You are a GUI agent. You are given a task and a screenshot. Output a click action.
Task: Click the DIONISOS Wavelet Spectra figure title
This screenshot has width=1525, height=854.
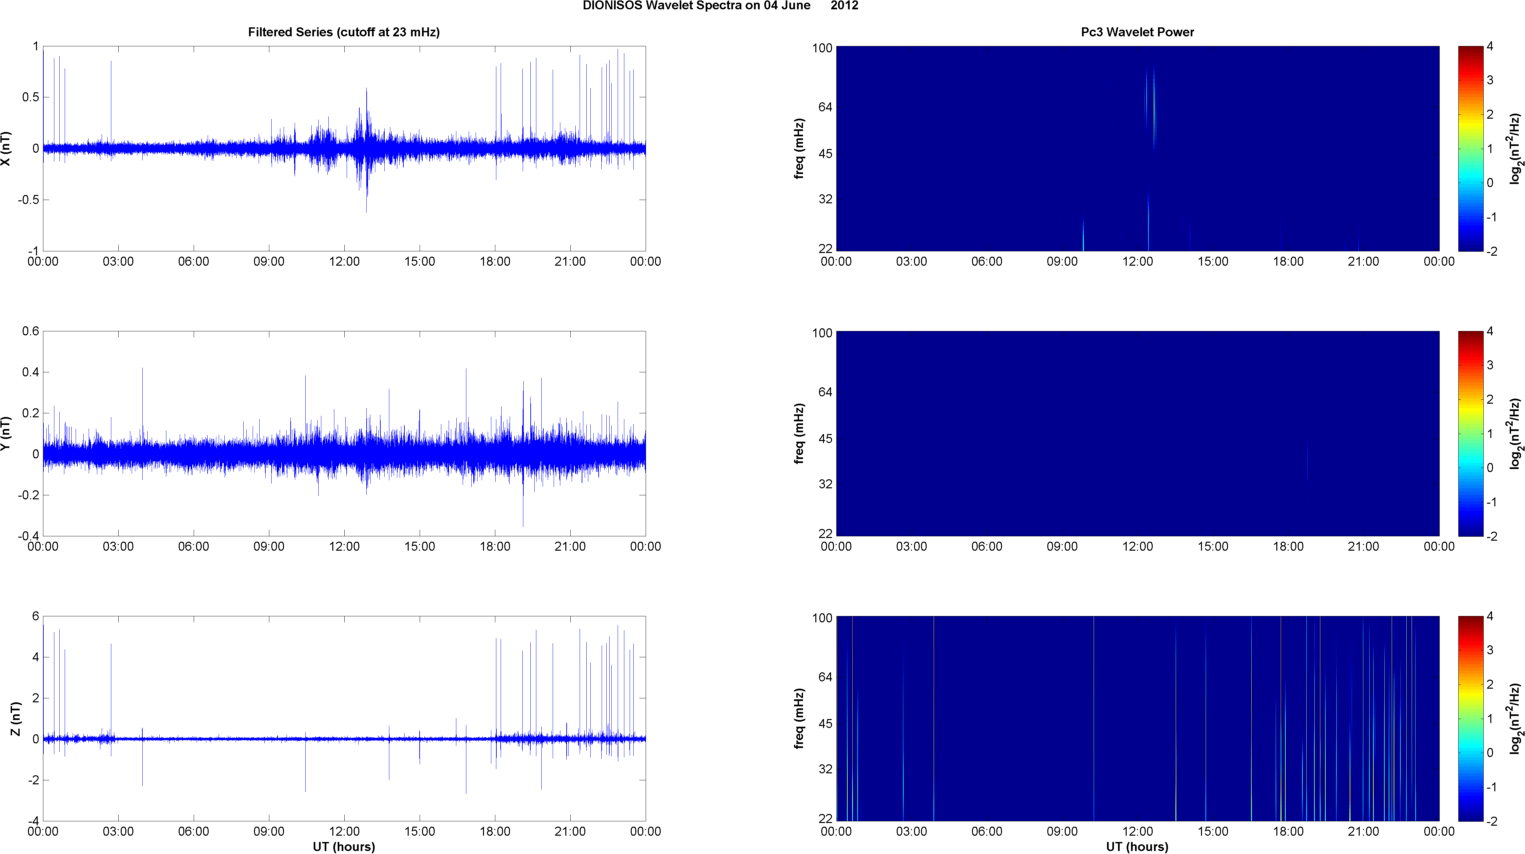click(x=720, y=6)
